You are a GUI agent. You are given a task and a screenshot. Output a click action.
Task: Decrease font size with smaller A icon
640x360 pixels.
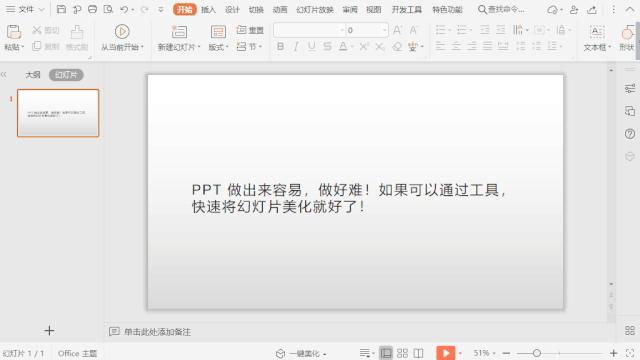pos(413,30)
